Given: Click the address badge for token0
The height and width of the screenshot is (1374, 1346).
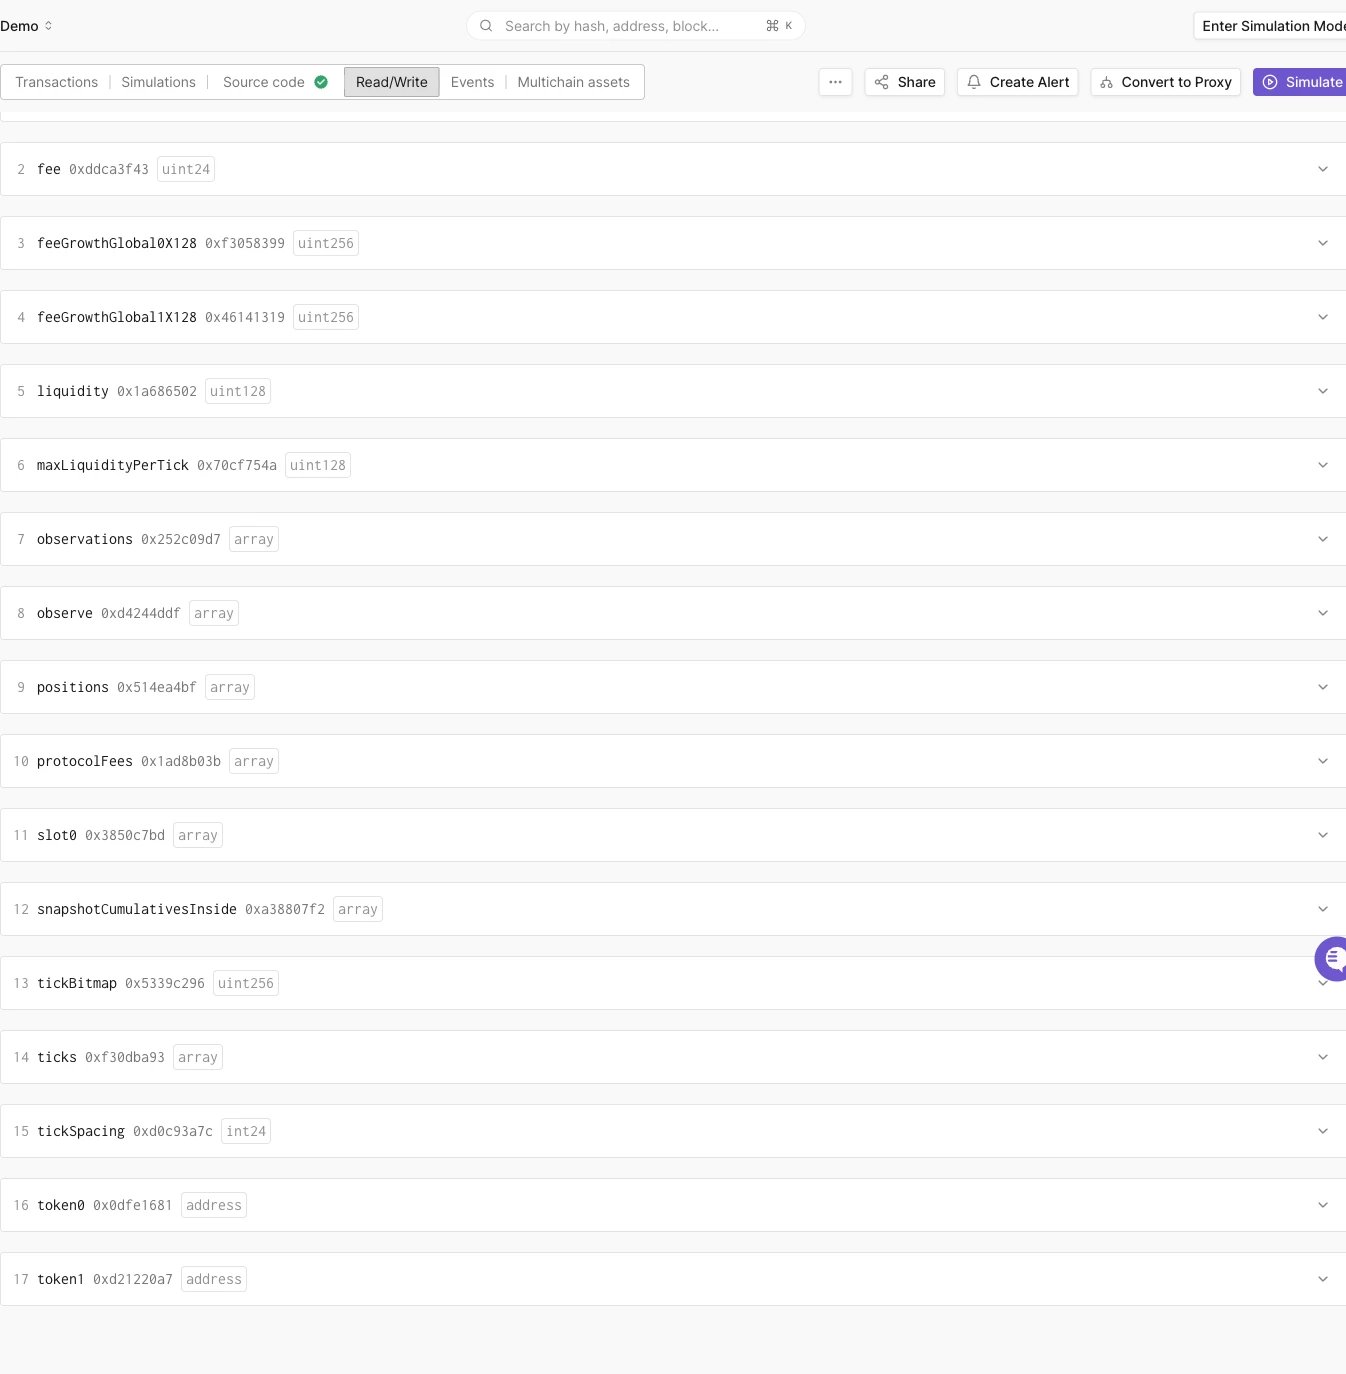Looking at the screenshot, I should click(x=214, y=1205).
